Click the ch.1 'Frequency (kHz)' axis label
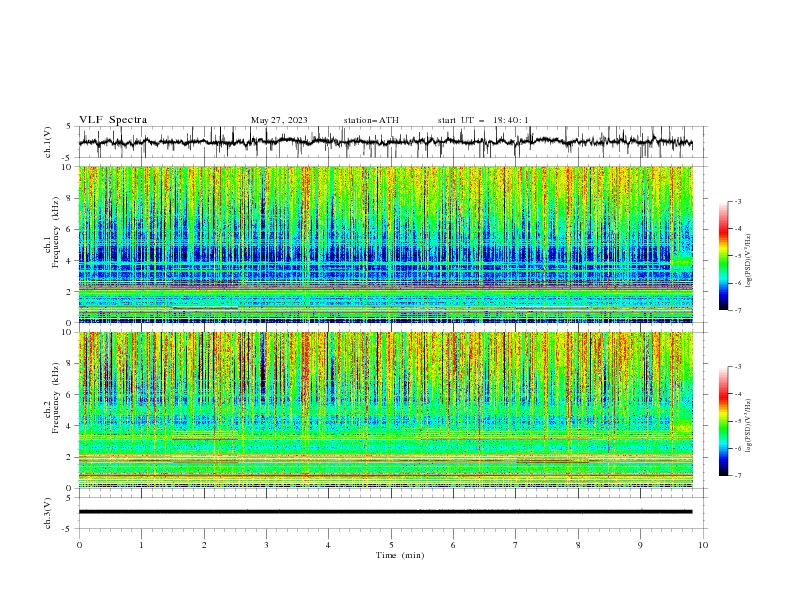 [55, 233]
